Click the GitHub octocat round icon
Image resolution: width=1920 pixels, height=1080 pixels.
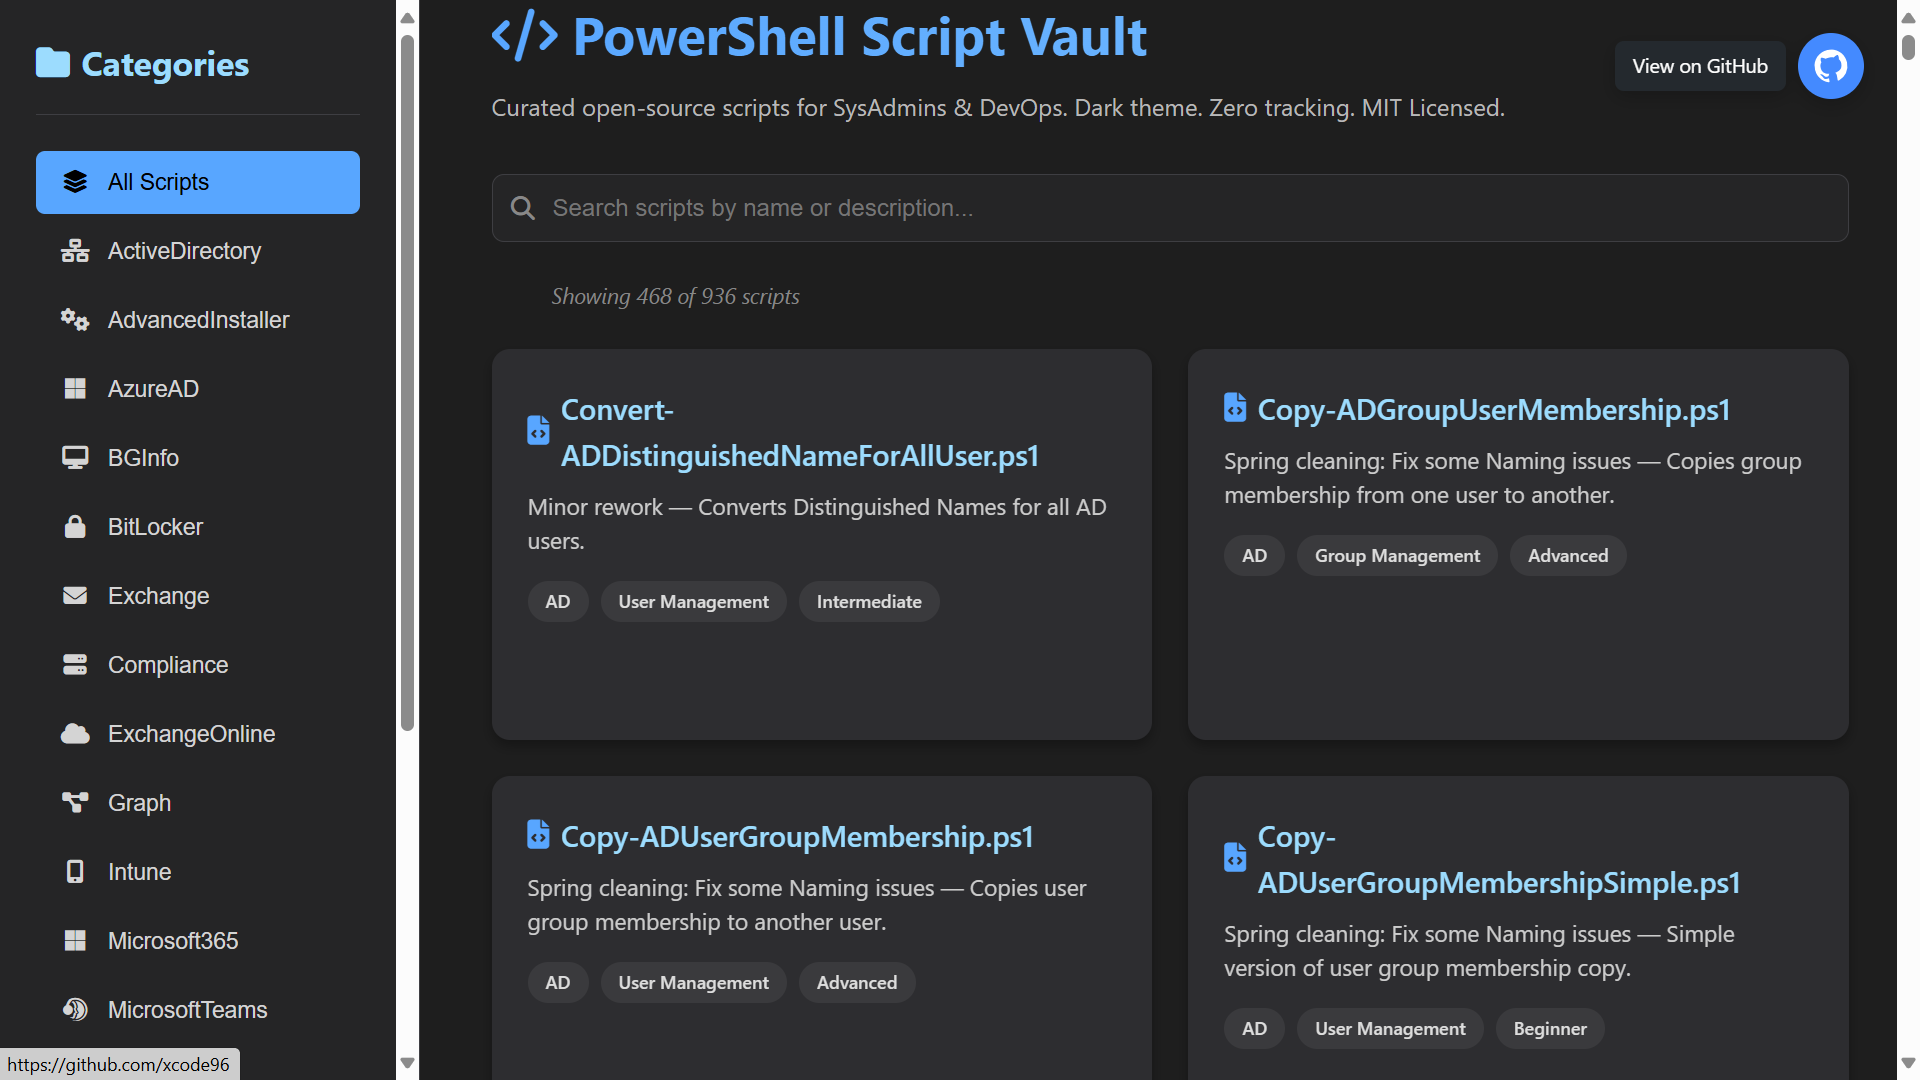(1830, 66)
